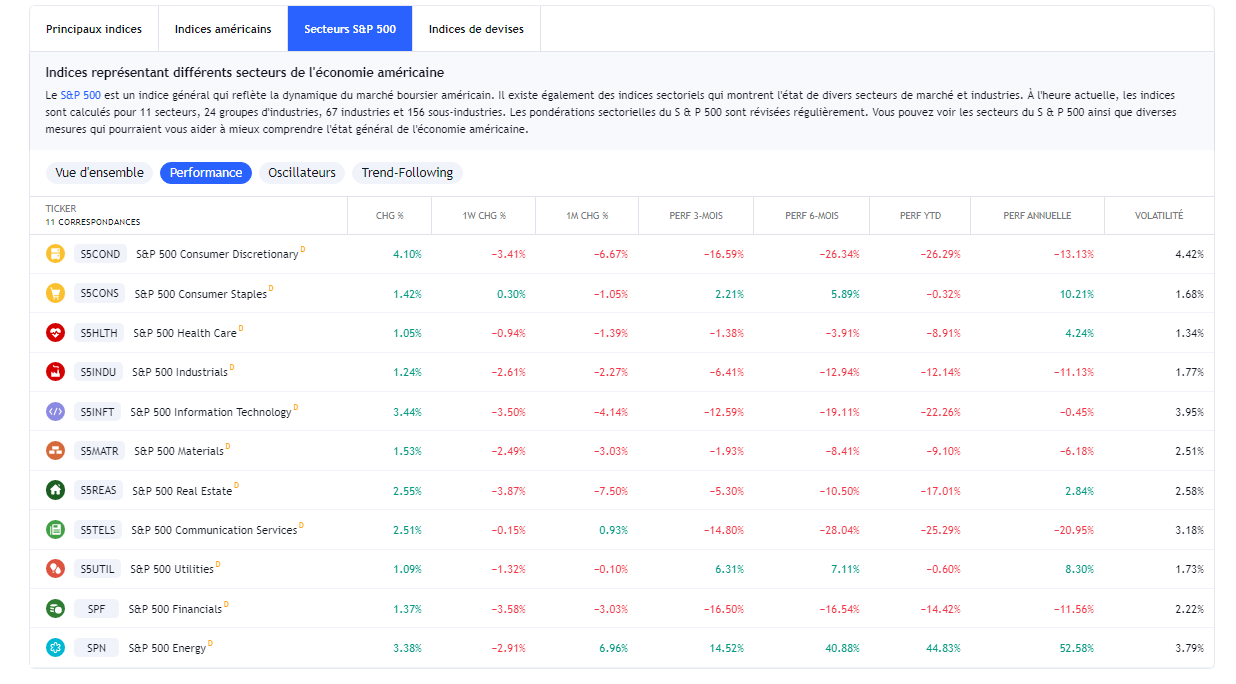The height and width of the screenshot is (684, 1236).
Task: Click the Materials bricks icon
Action: click(55, 451)
